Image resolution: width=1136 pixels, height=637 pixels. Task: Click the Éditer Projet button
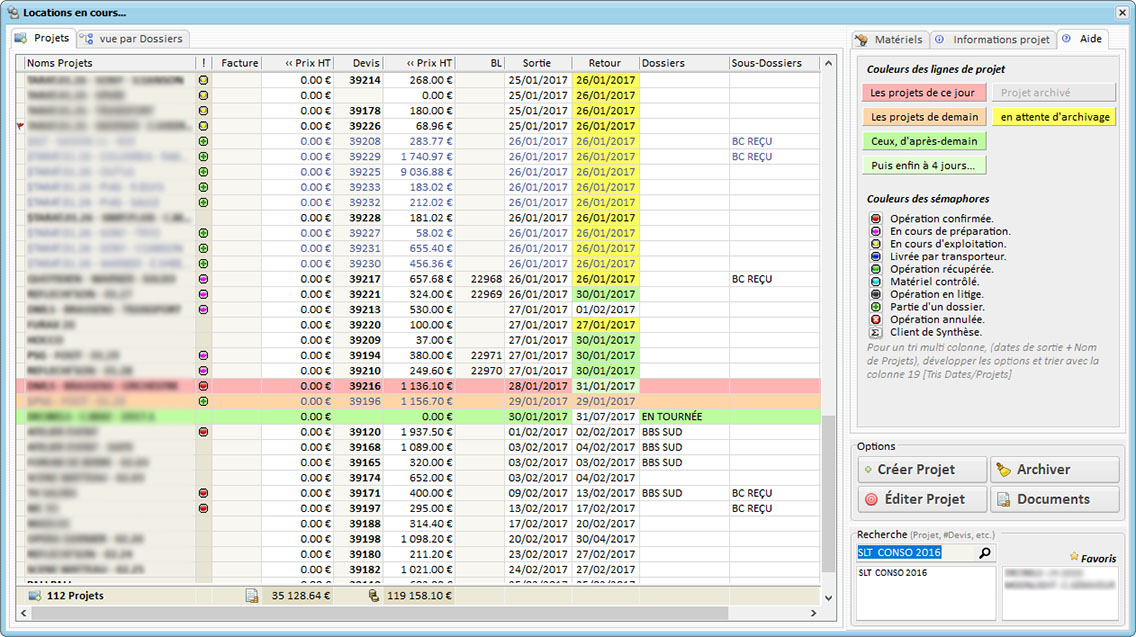(921, 499)
